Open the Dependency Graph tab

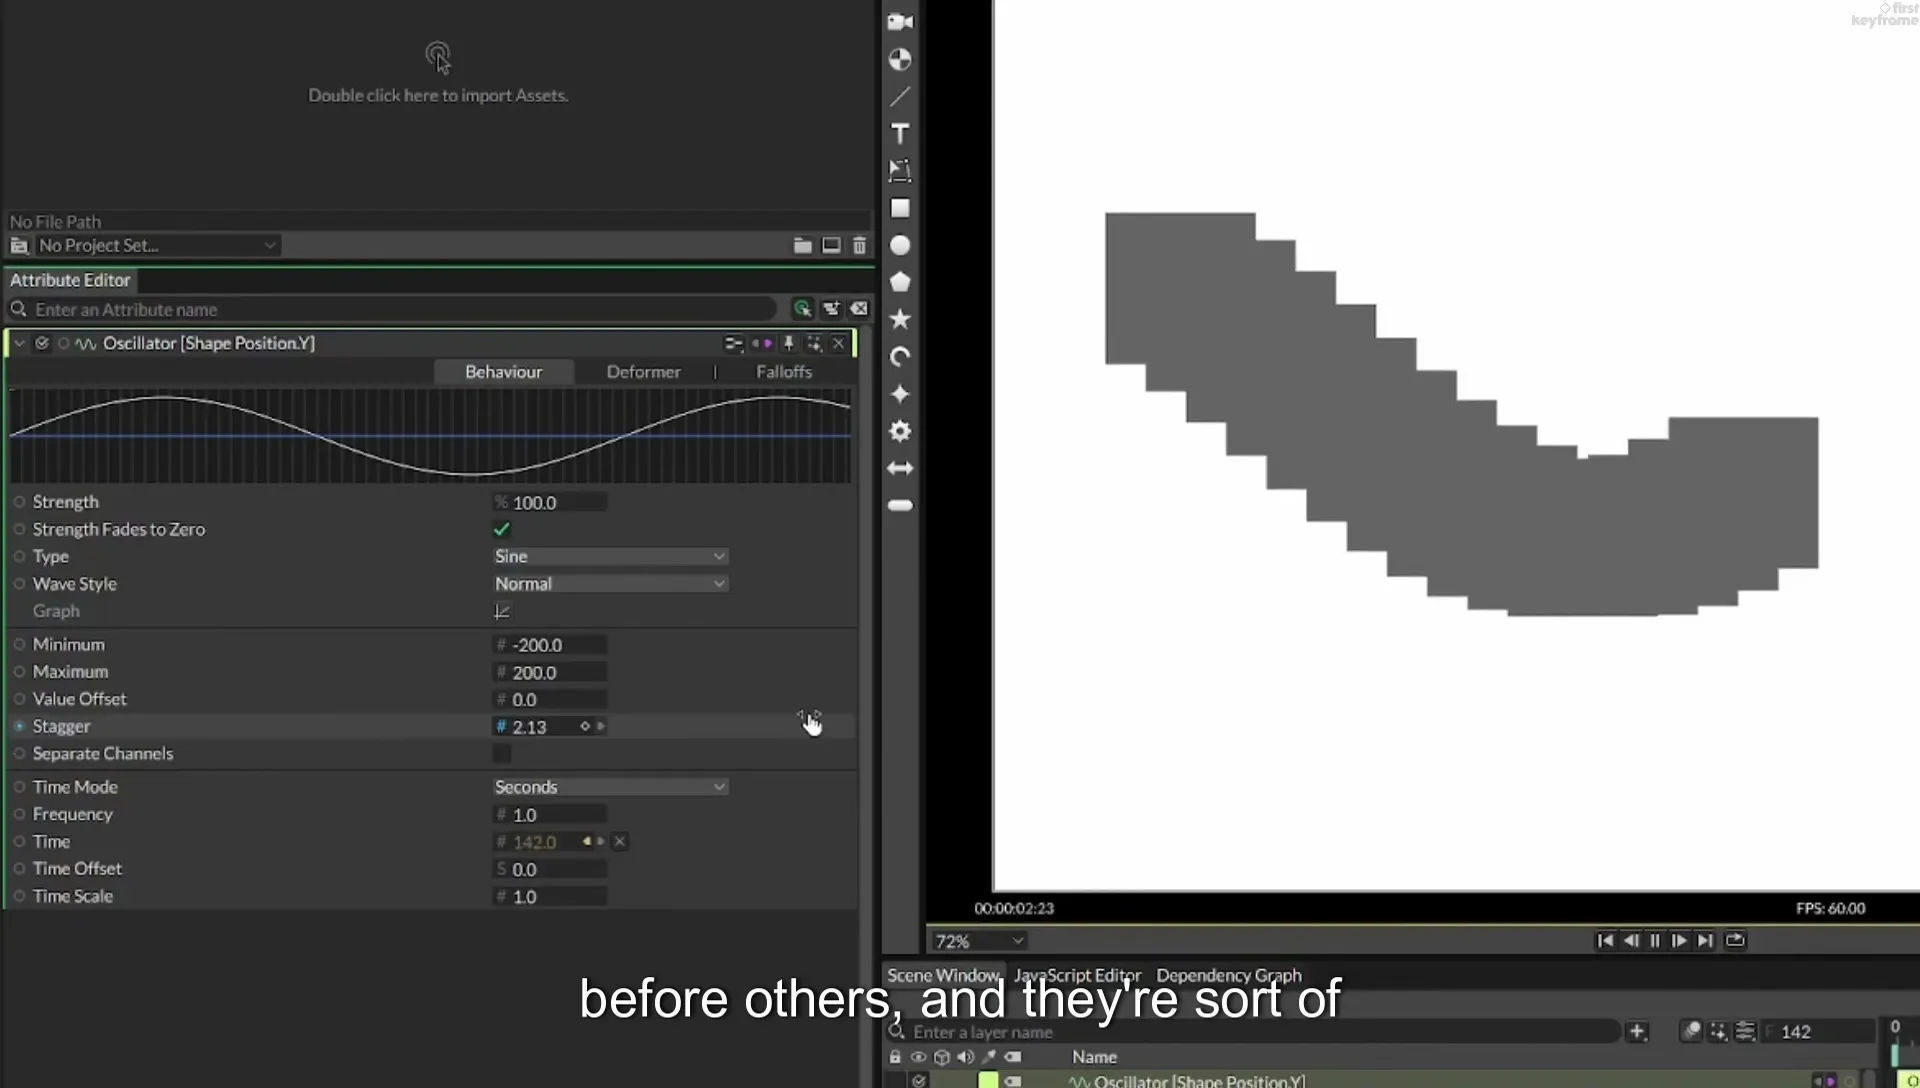1229,975
